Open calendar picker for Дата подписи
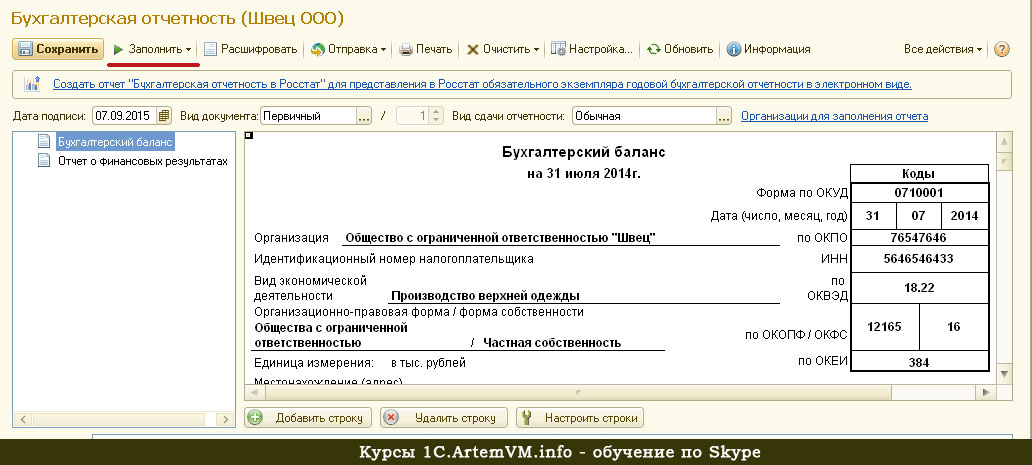Screen dimensions: 1032x465 [165, 116]
